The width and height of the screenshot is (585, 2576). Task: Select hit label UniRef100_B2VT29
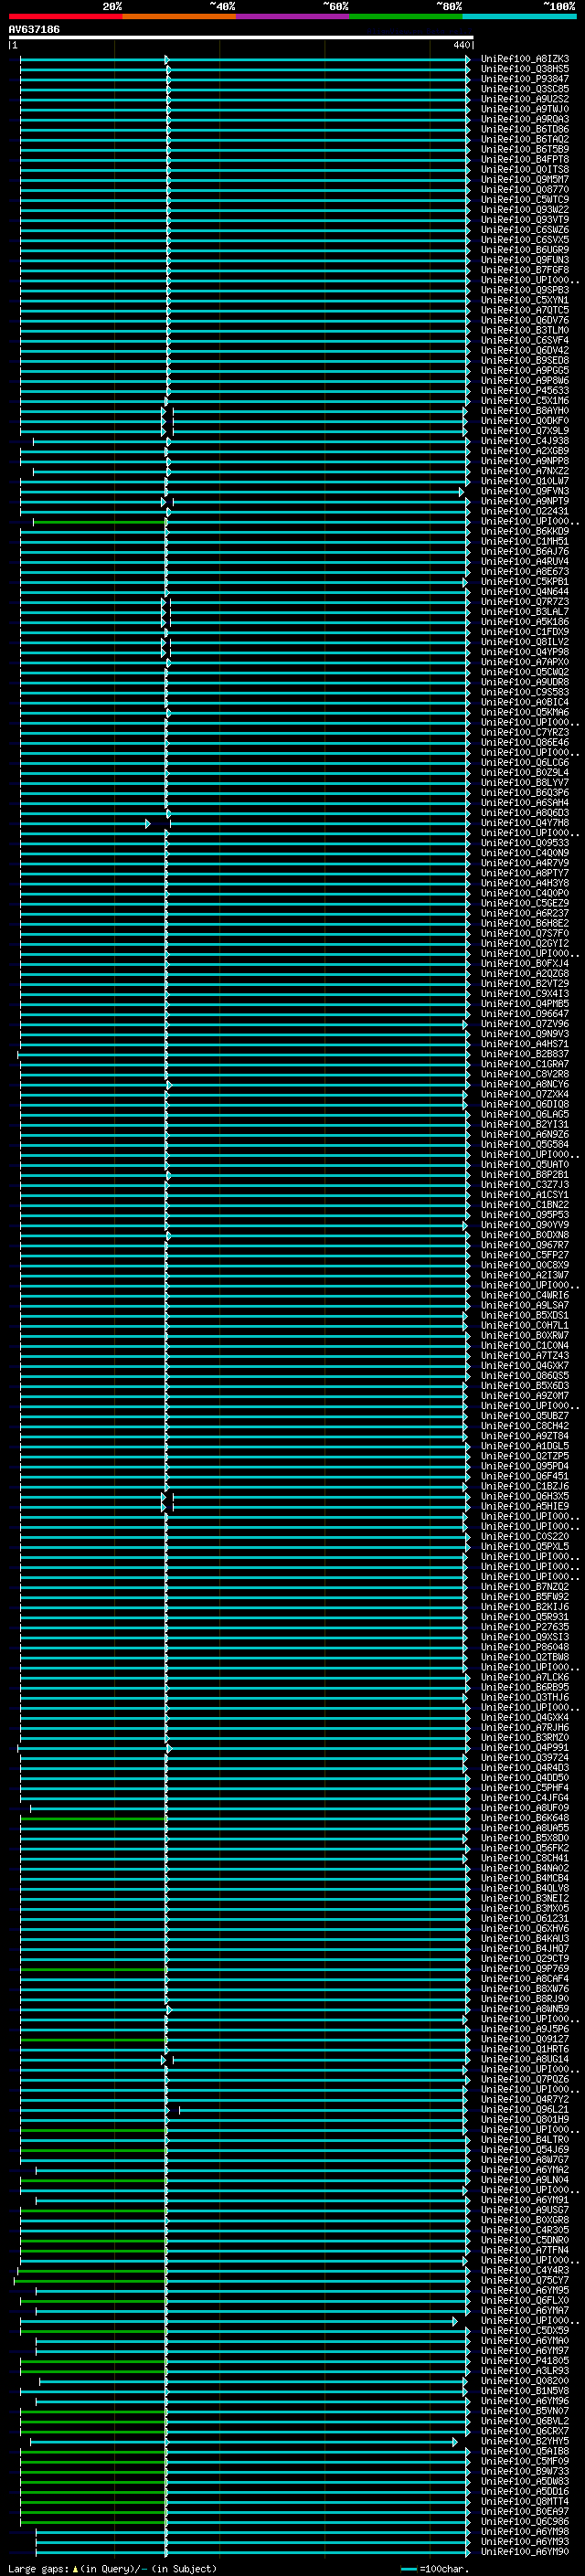pyautogui.click(x=525, y=984)
